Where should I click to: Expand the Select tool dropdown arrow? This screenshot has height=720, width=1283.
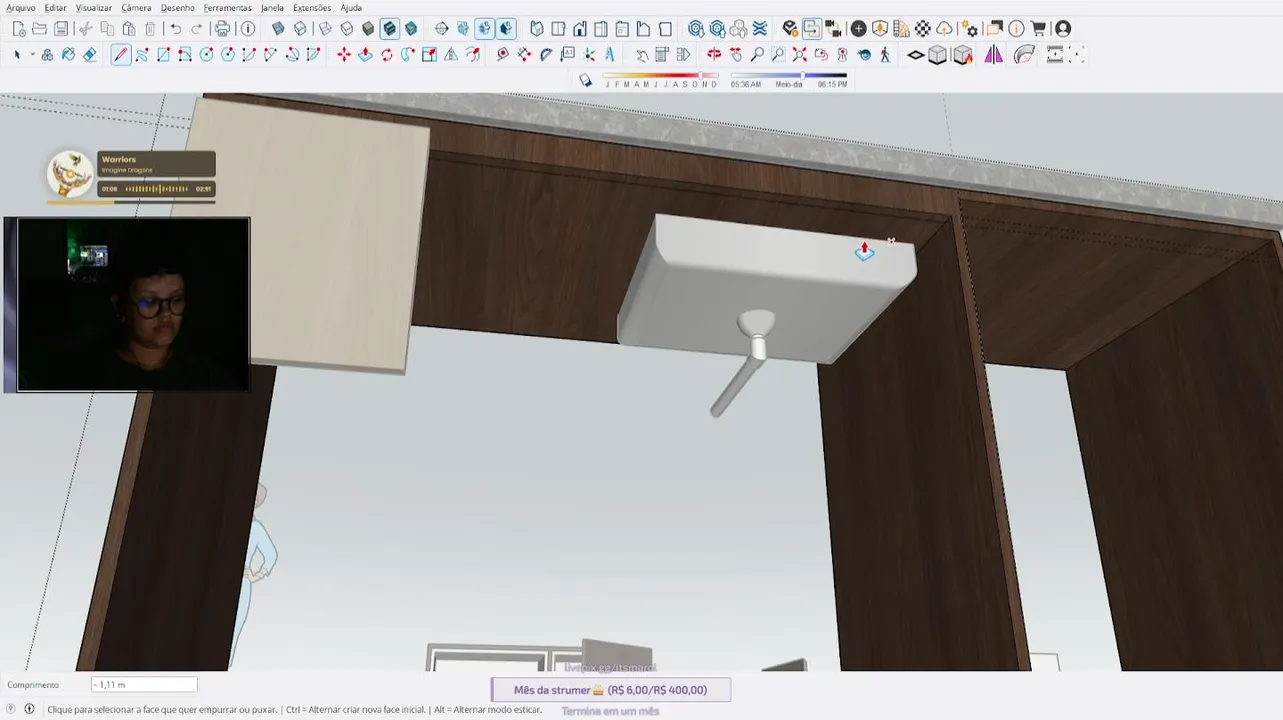coord(32,55)
